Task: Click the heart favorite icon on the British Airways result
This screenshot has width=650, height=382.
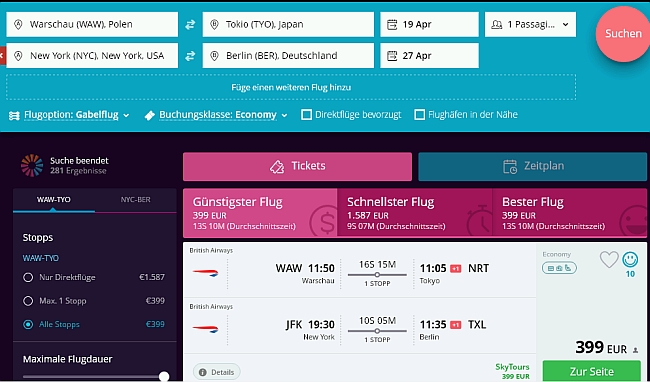Action: [x=609, y=260]
